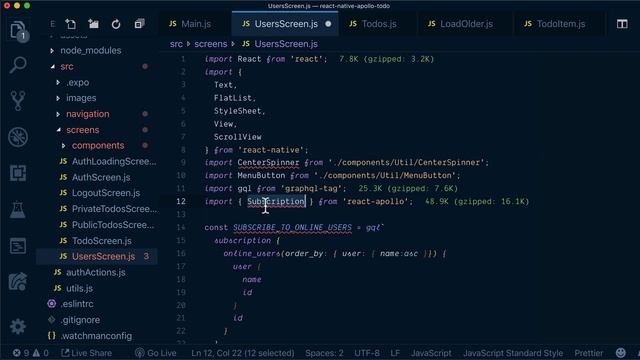This screenshot has width=640, height=360.
Task: Open the Debug view in activity bar
Action: tap(18, 137)
